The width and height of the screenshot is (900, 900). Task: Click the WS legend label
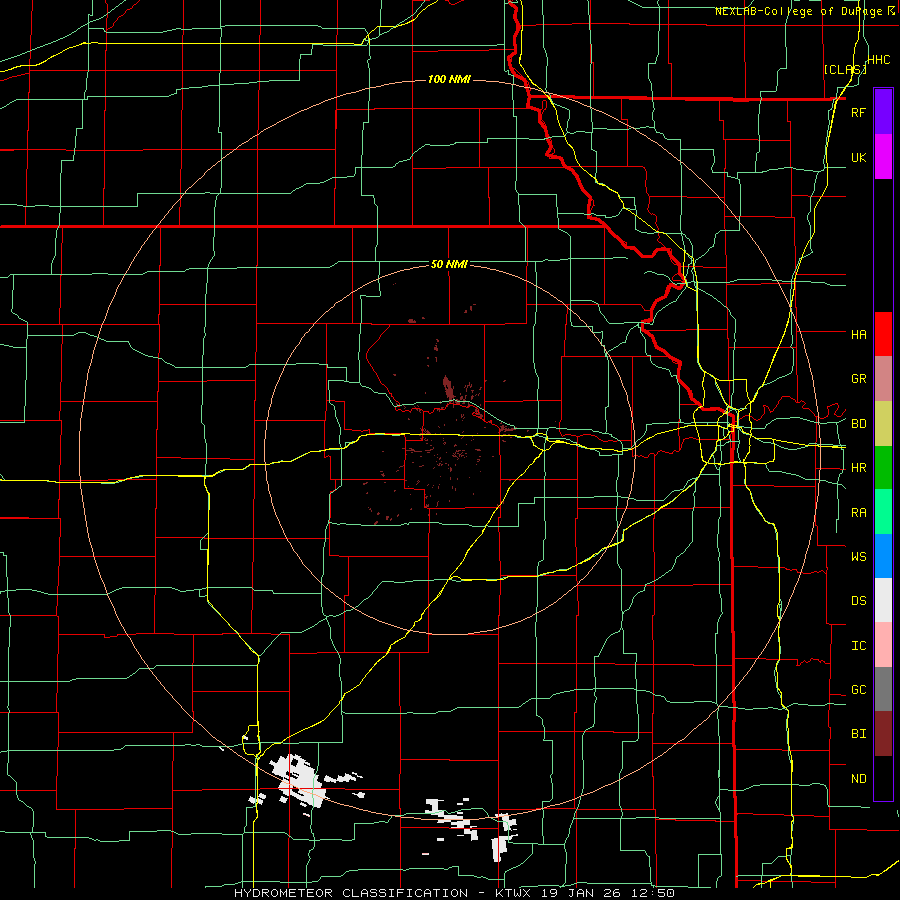pyautogui.click(x=858, y=556)
